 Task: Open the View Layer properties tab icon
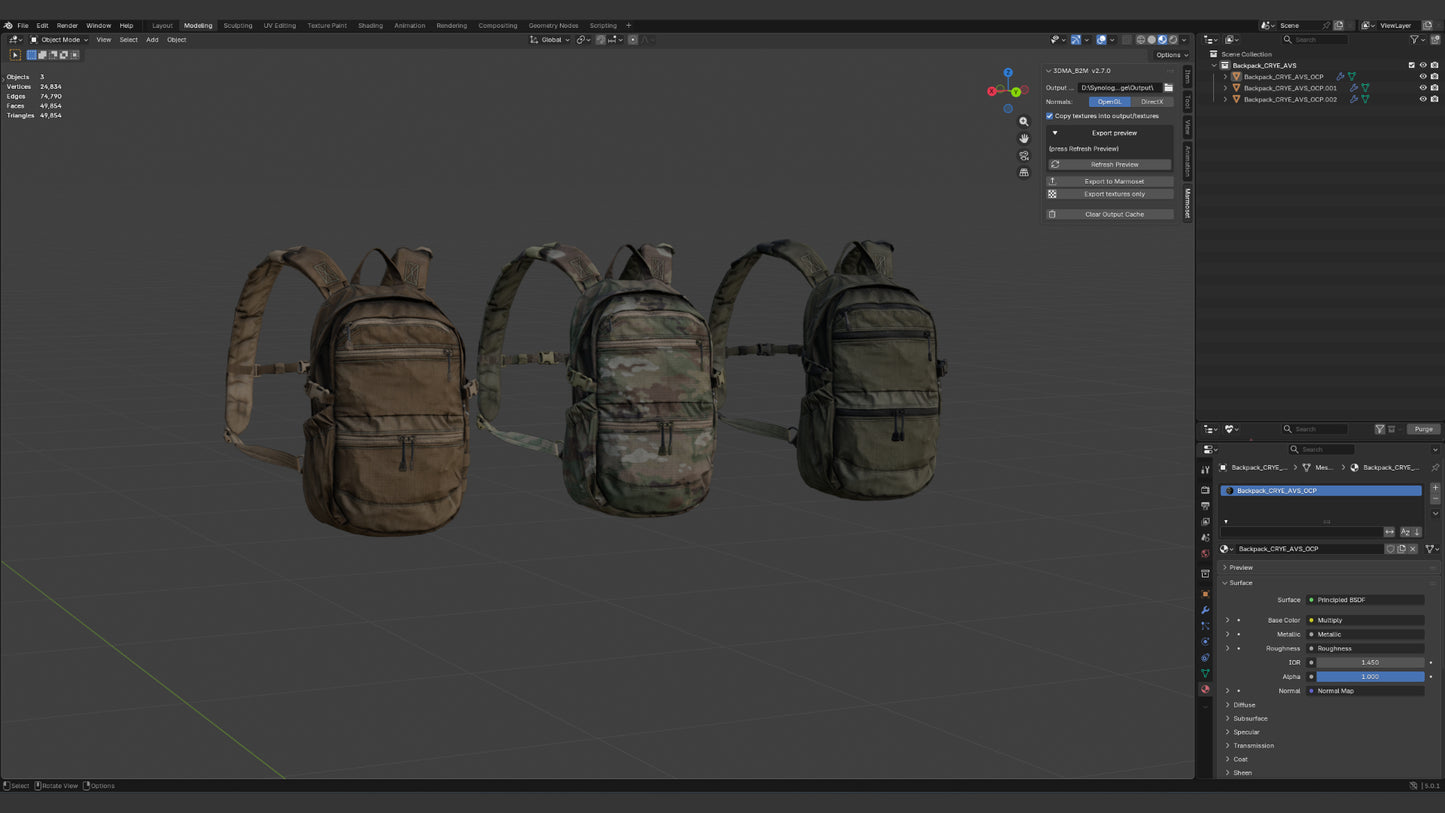[1205, 522]
